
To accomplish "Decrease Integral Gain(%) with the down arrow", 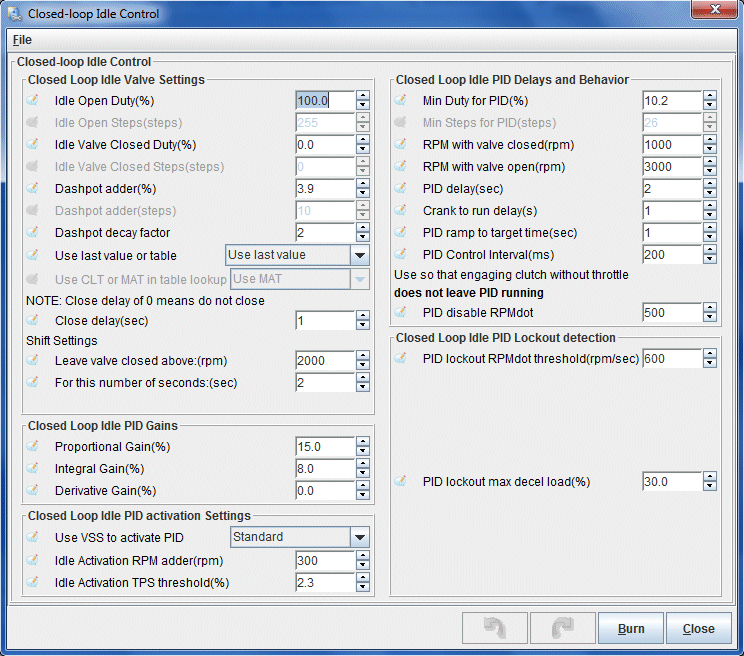I will pos(363,474).
